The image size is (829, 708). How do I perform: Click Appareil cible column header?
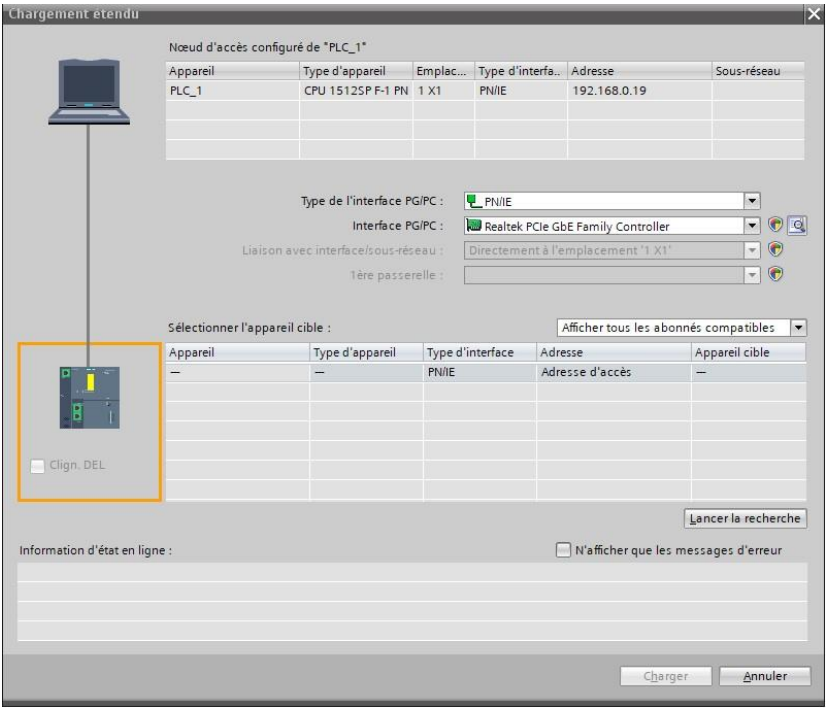[749, 353]
